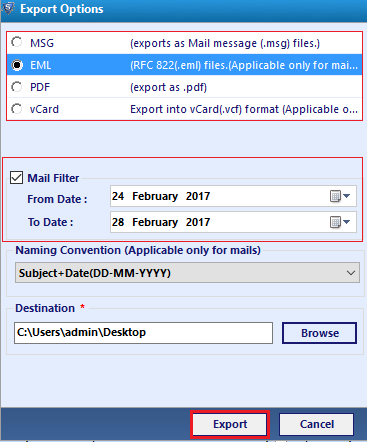Select the EML export radio button
The image size is (367, 442).
coord(17,65)
